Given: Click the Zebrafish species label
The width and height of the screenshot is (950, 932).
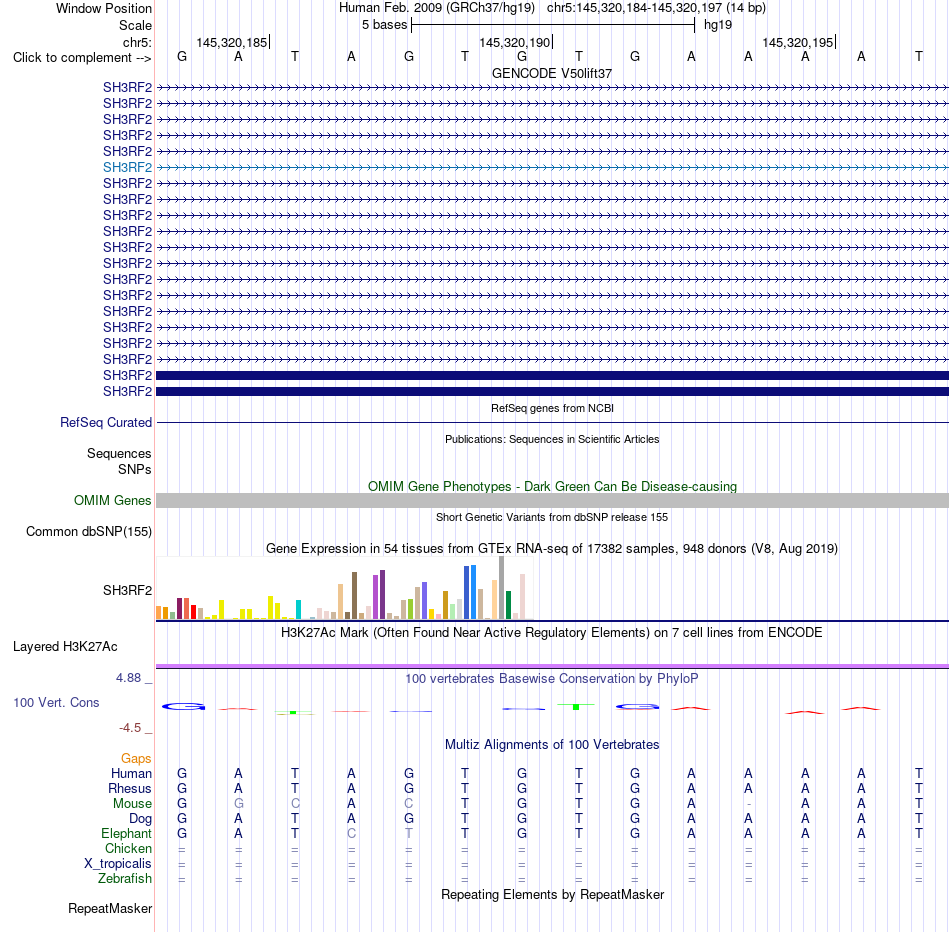Looking at the screenshot, I should click(x=125, y=879).
